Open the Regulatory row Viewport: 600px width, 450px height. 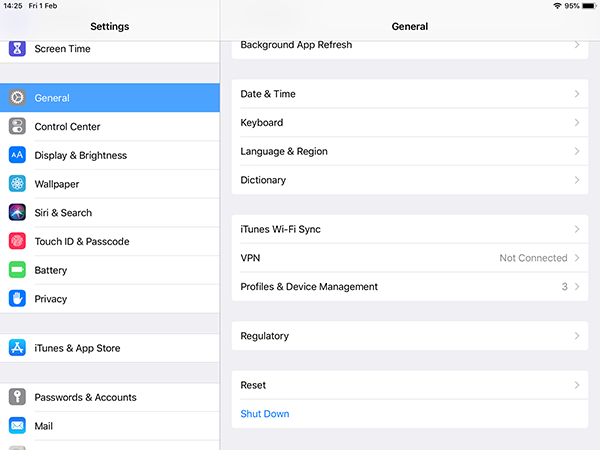pyautogui.click(x=410, y=336)
